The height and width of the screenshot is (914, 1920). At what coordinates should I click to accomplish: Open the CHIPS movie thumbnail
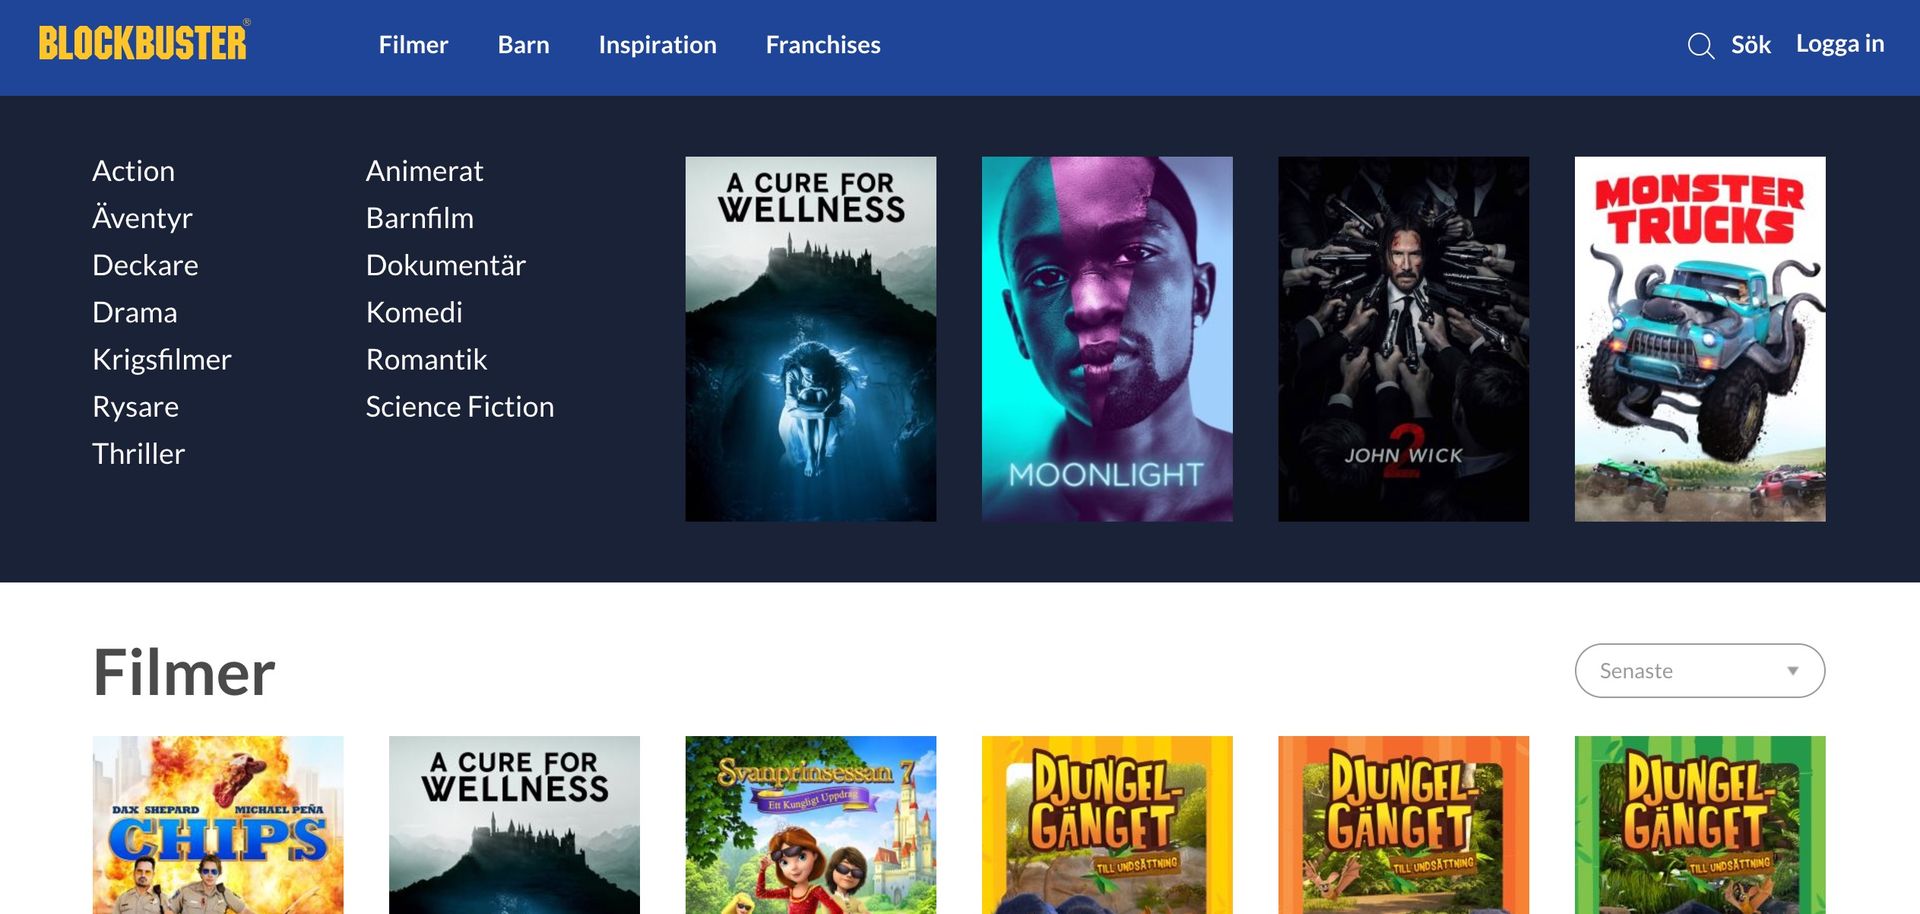218,825
